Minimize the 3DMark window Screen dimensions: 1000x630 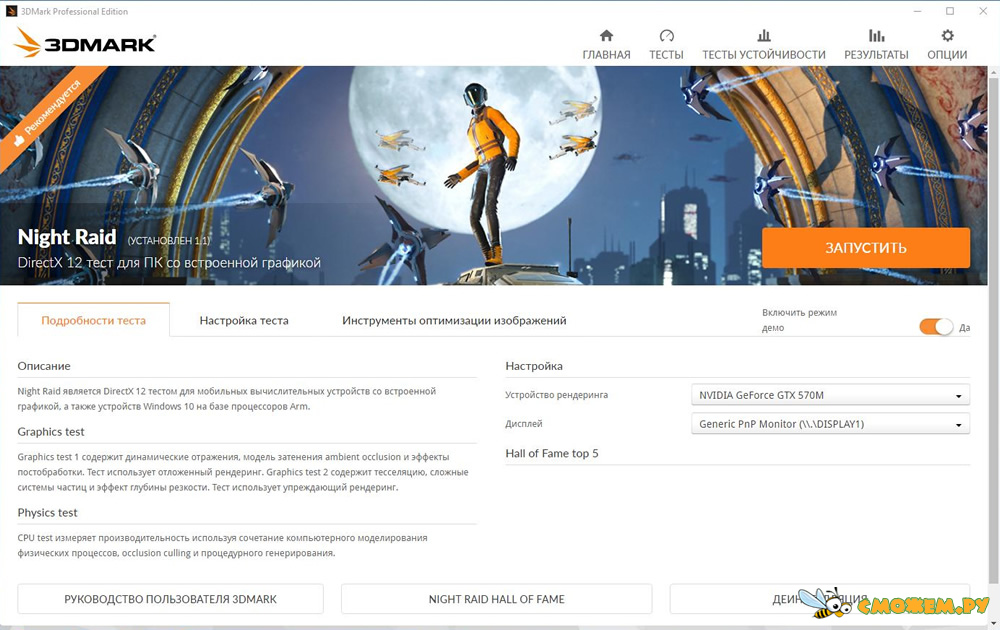[x=917, y=11]
